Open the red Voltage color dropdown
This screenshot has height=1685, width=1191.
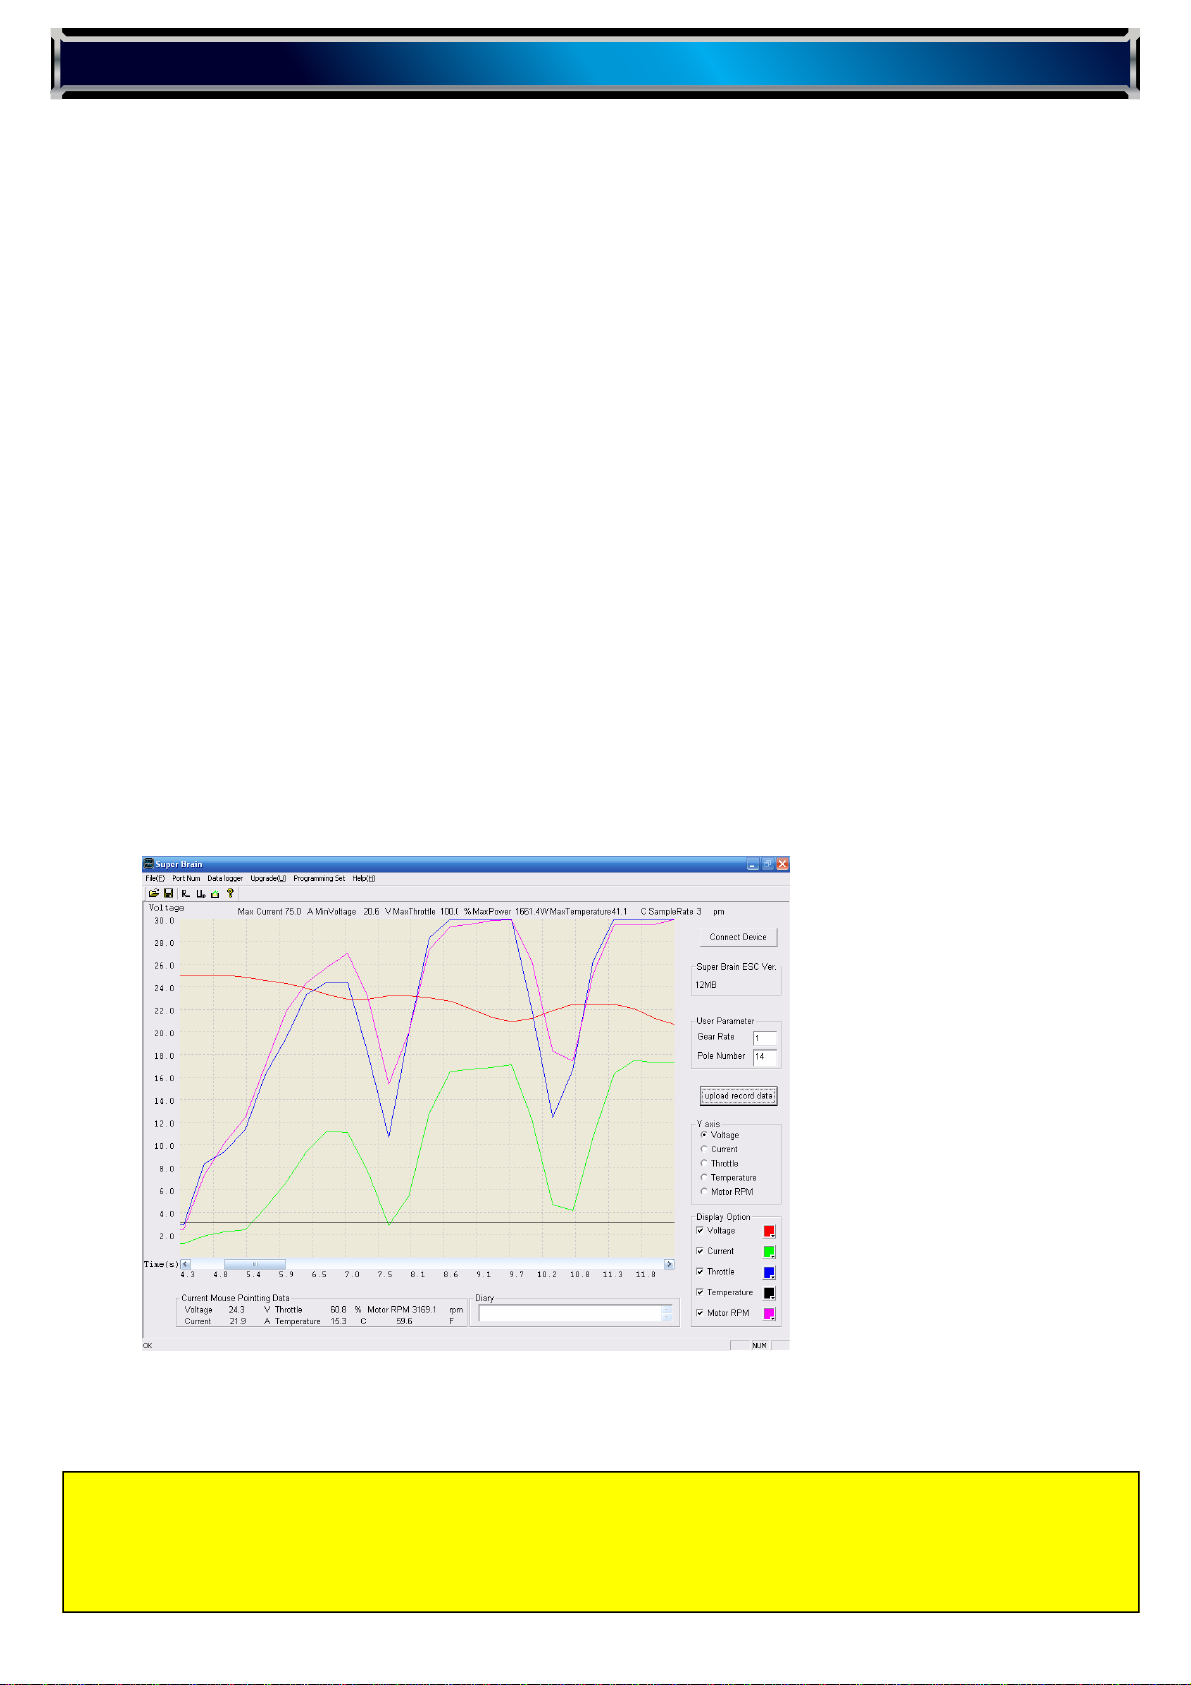tap(770, 1232)
